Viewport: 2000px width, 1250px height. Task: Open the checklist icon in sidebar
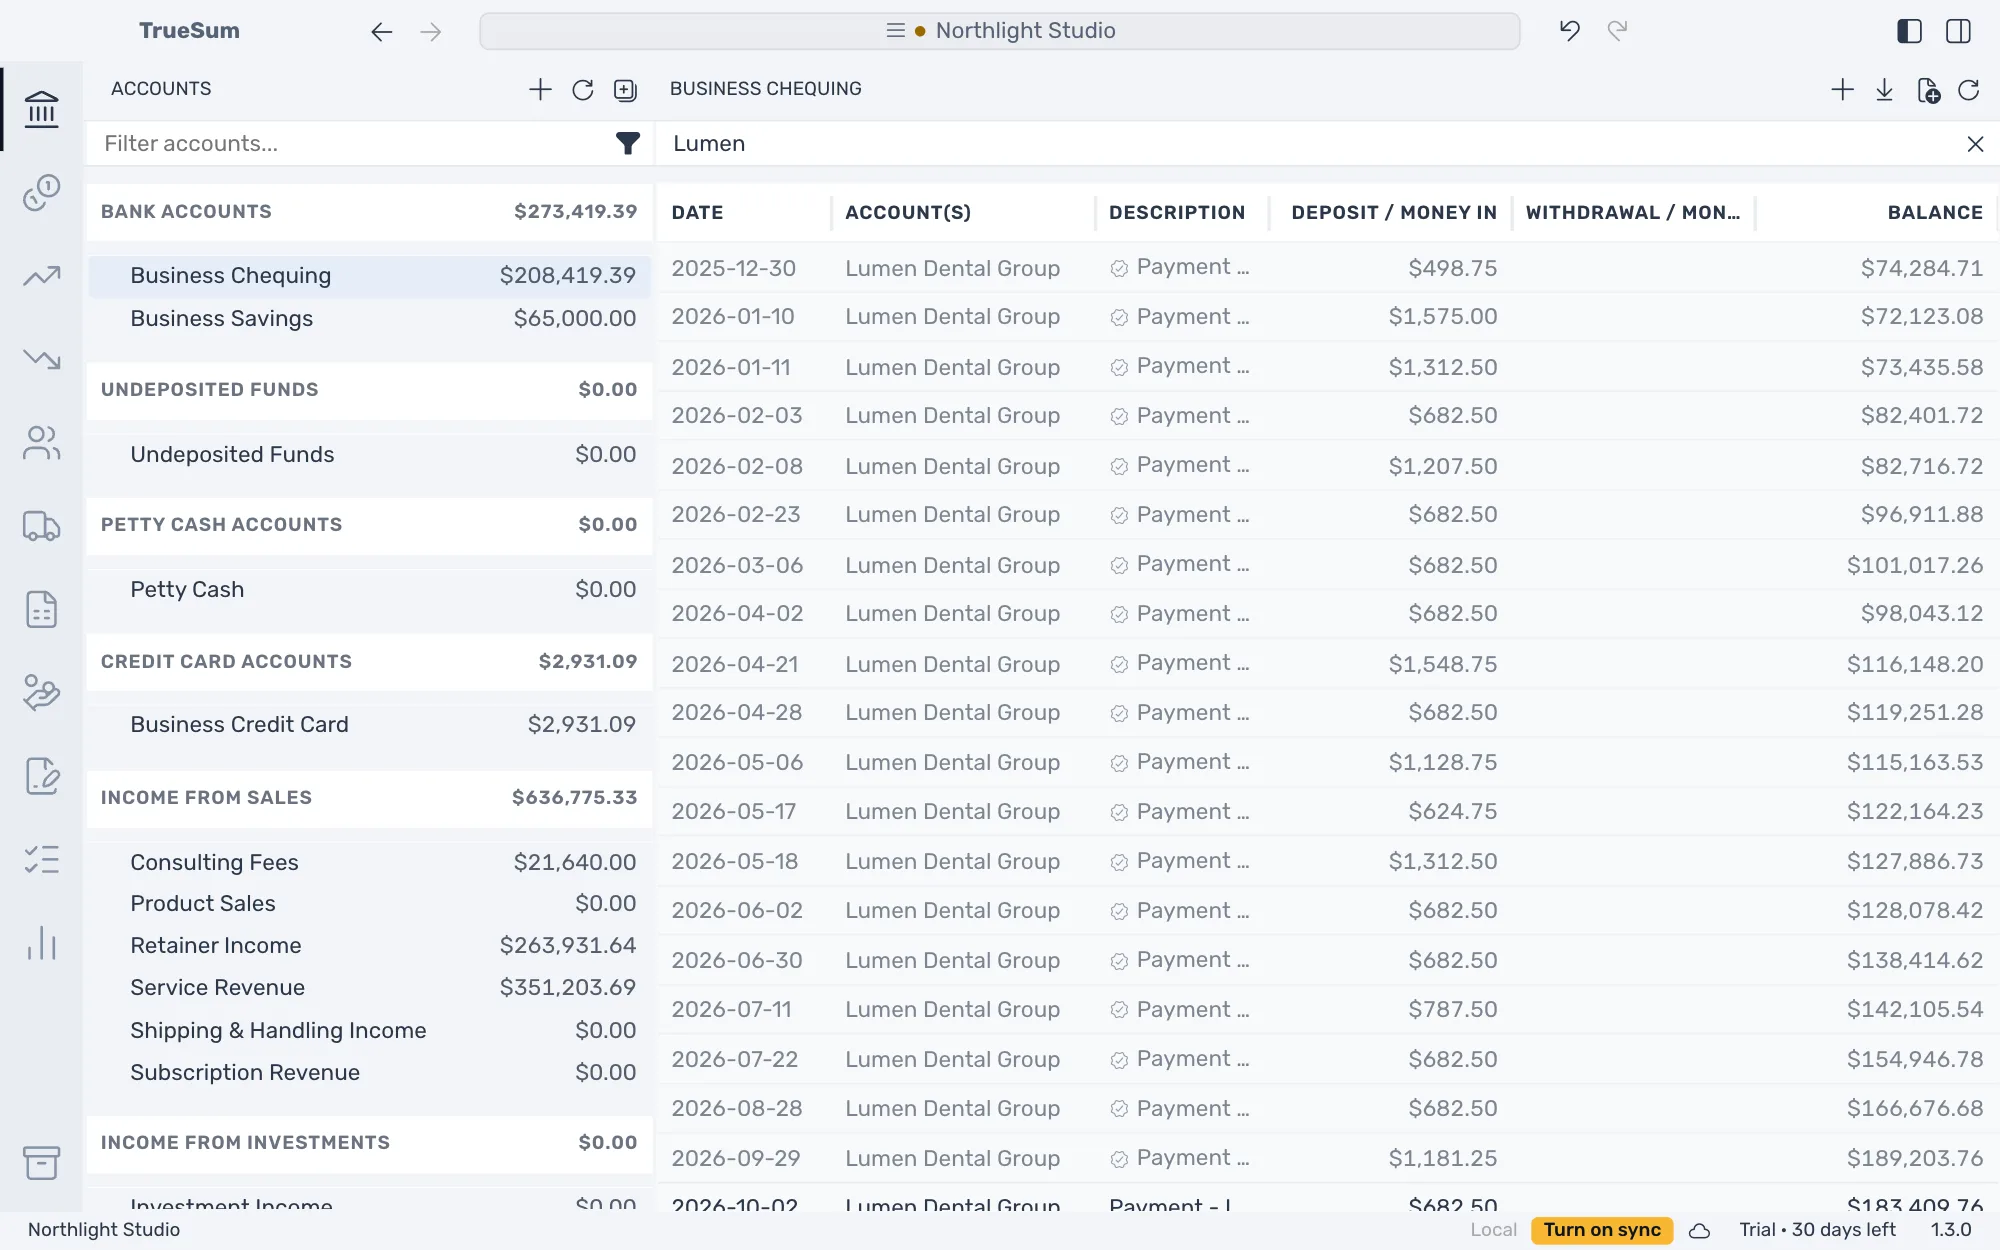(41, 859)
